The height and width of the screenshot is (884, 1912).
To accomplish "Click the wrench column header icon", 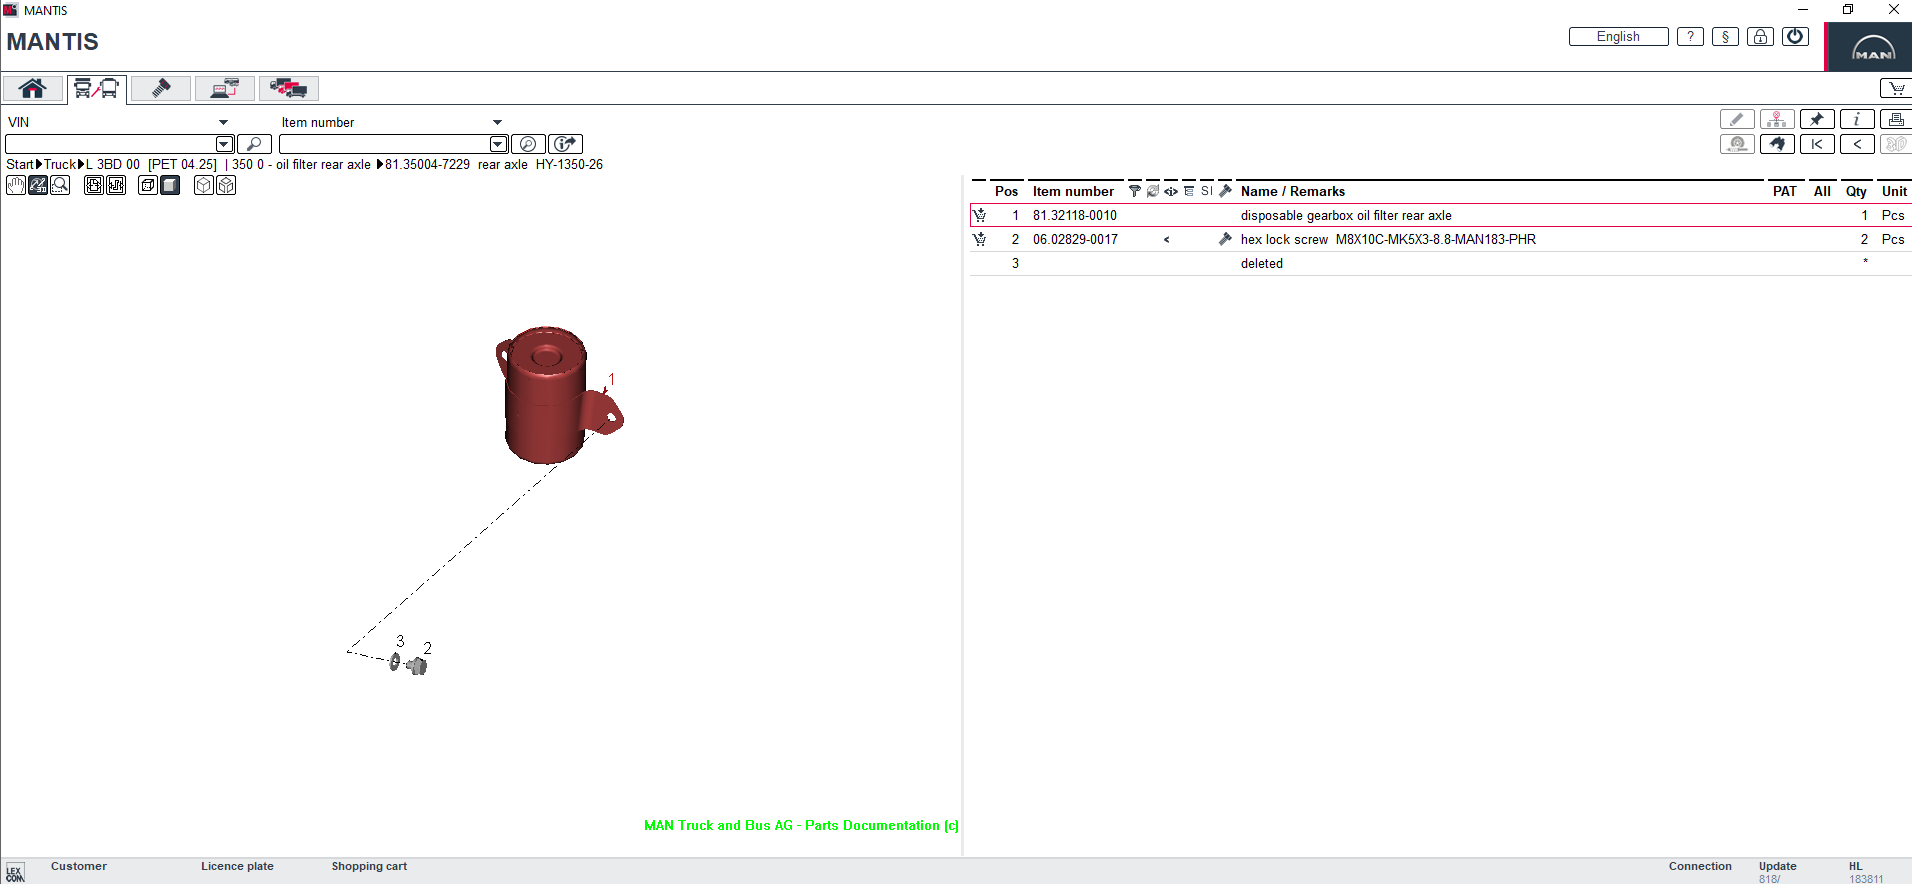I will click(1225, 191).
